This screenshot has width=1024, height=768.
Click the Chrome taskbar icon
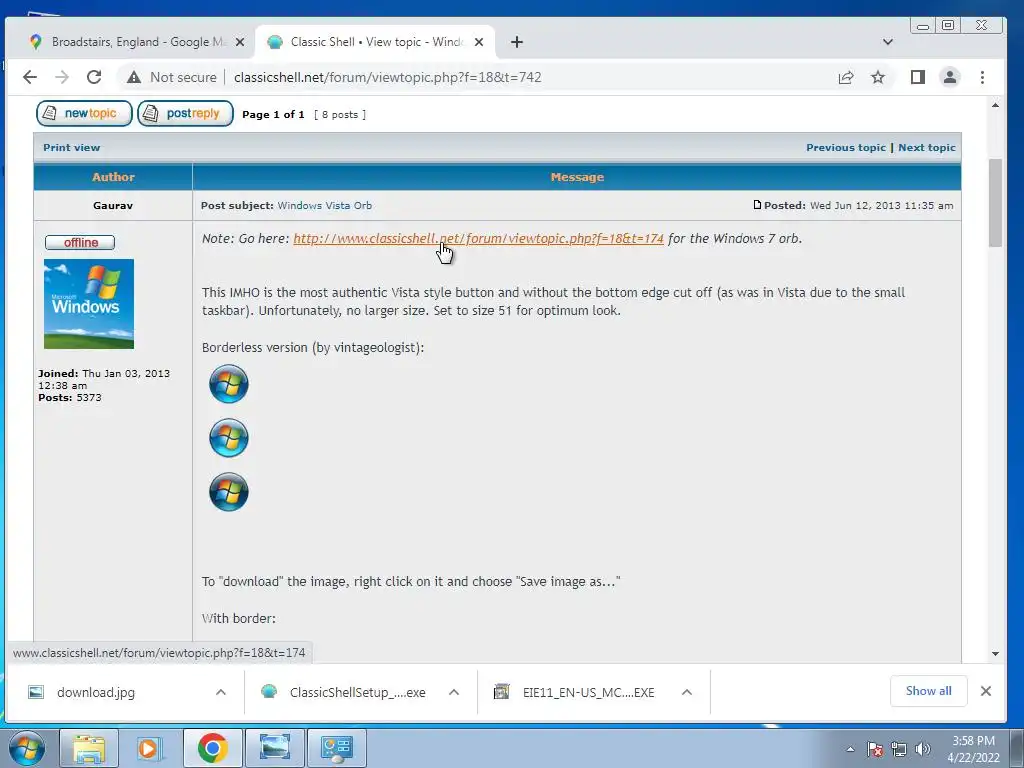pyautogui.click(x=212, y=748)
